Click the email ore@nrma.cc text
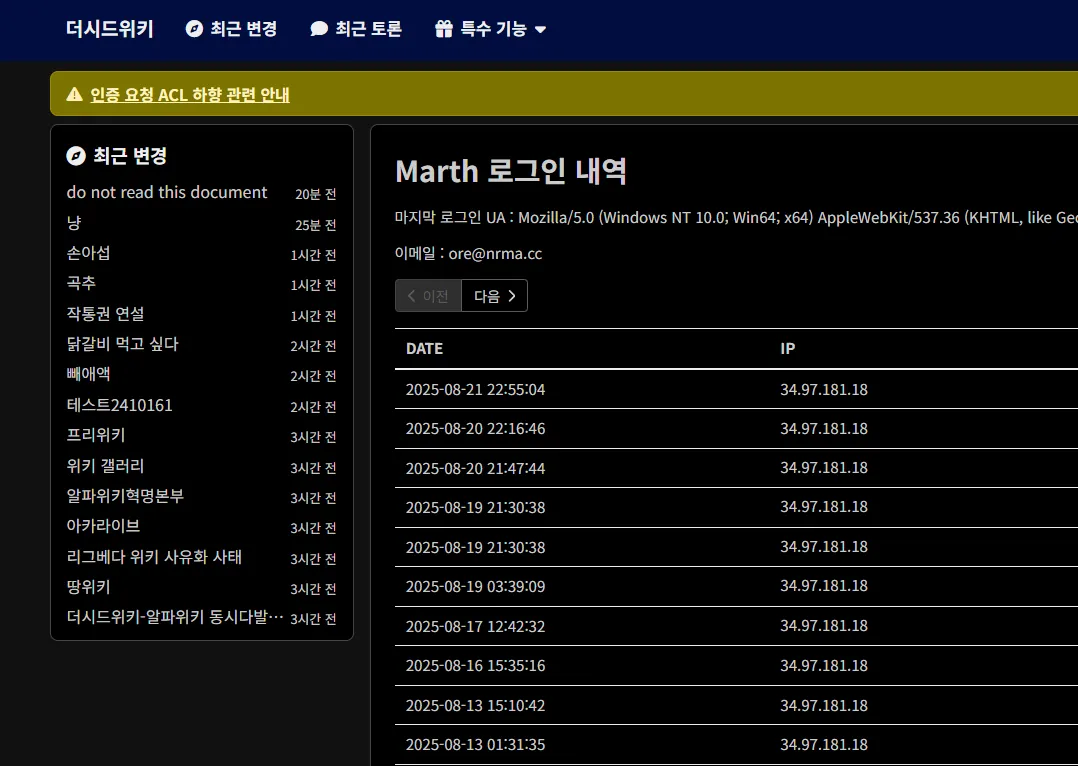This screenshot has width=1078, height=766. click(495, 254)
